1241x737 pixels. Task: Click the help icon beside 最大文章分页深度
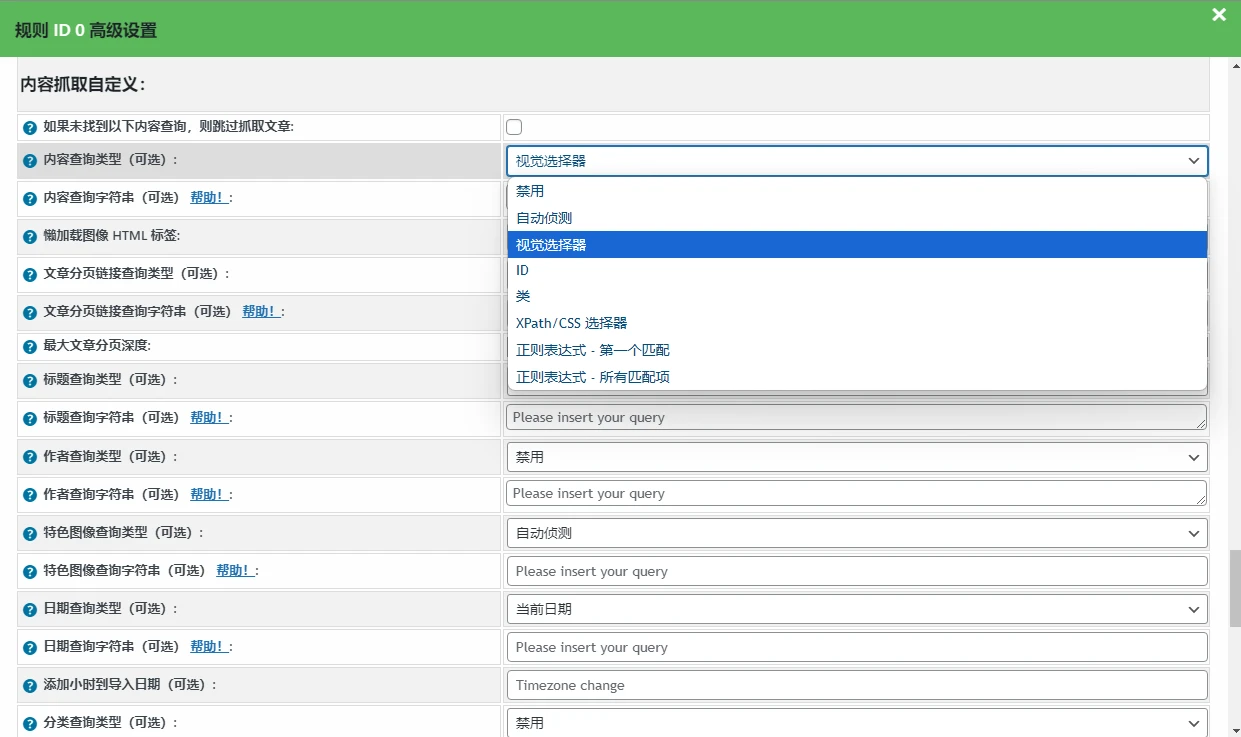coord(27,345)
